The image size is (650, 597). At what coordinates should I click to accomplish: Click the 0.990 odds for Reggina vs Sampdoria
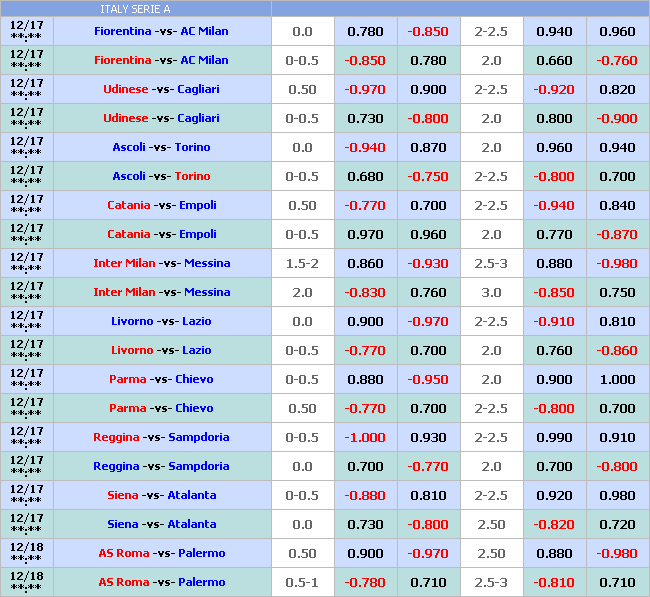[554, 438]
